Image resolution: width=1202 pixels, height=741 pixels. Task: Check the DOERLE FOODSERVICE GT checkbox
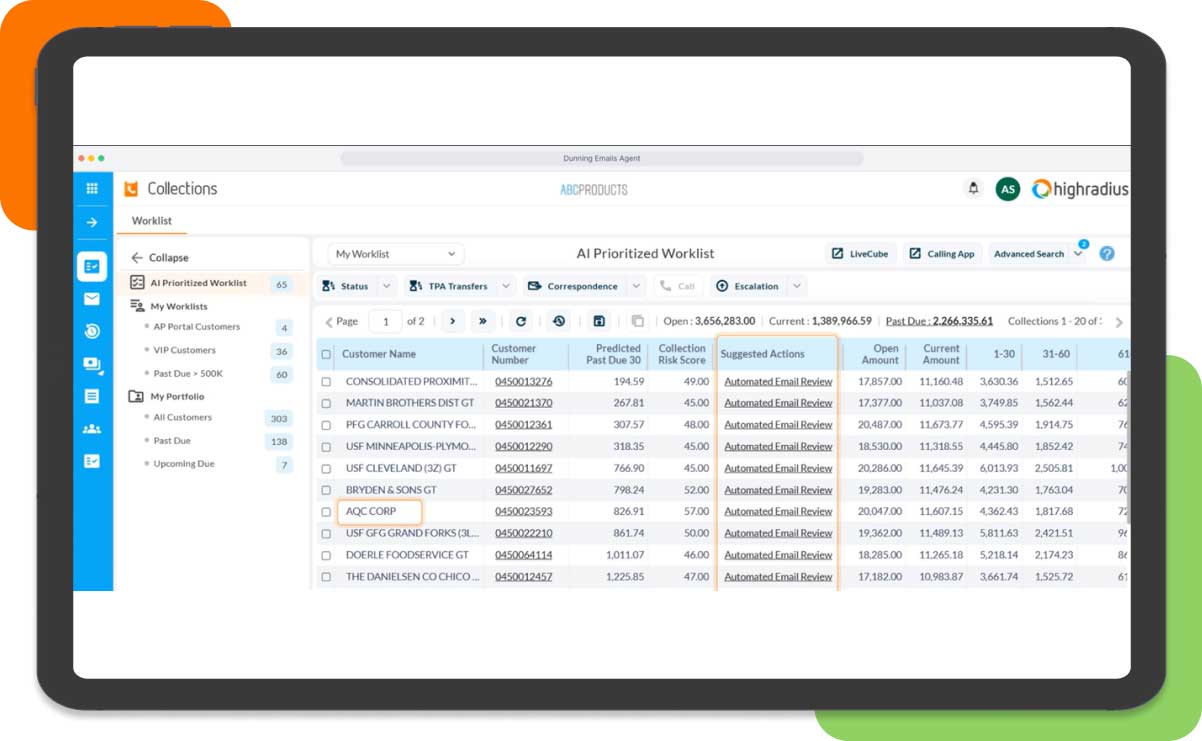coord(326,555)
